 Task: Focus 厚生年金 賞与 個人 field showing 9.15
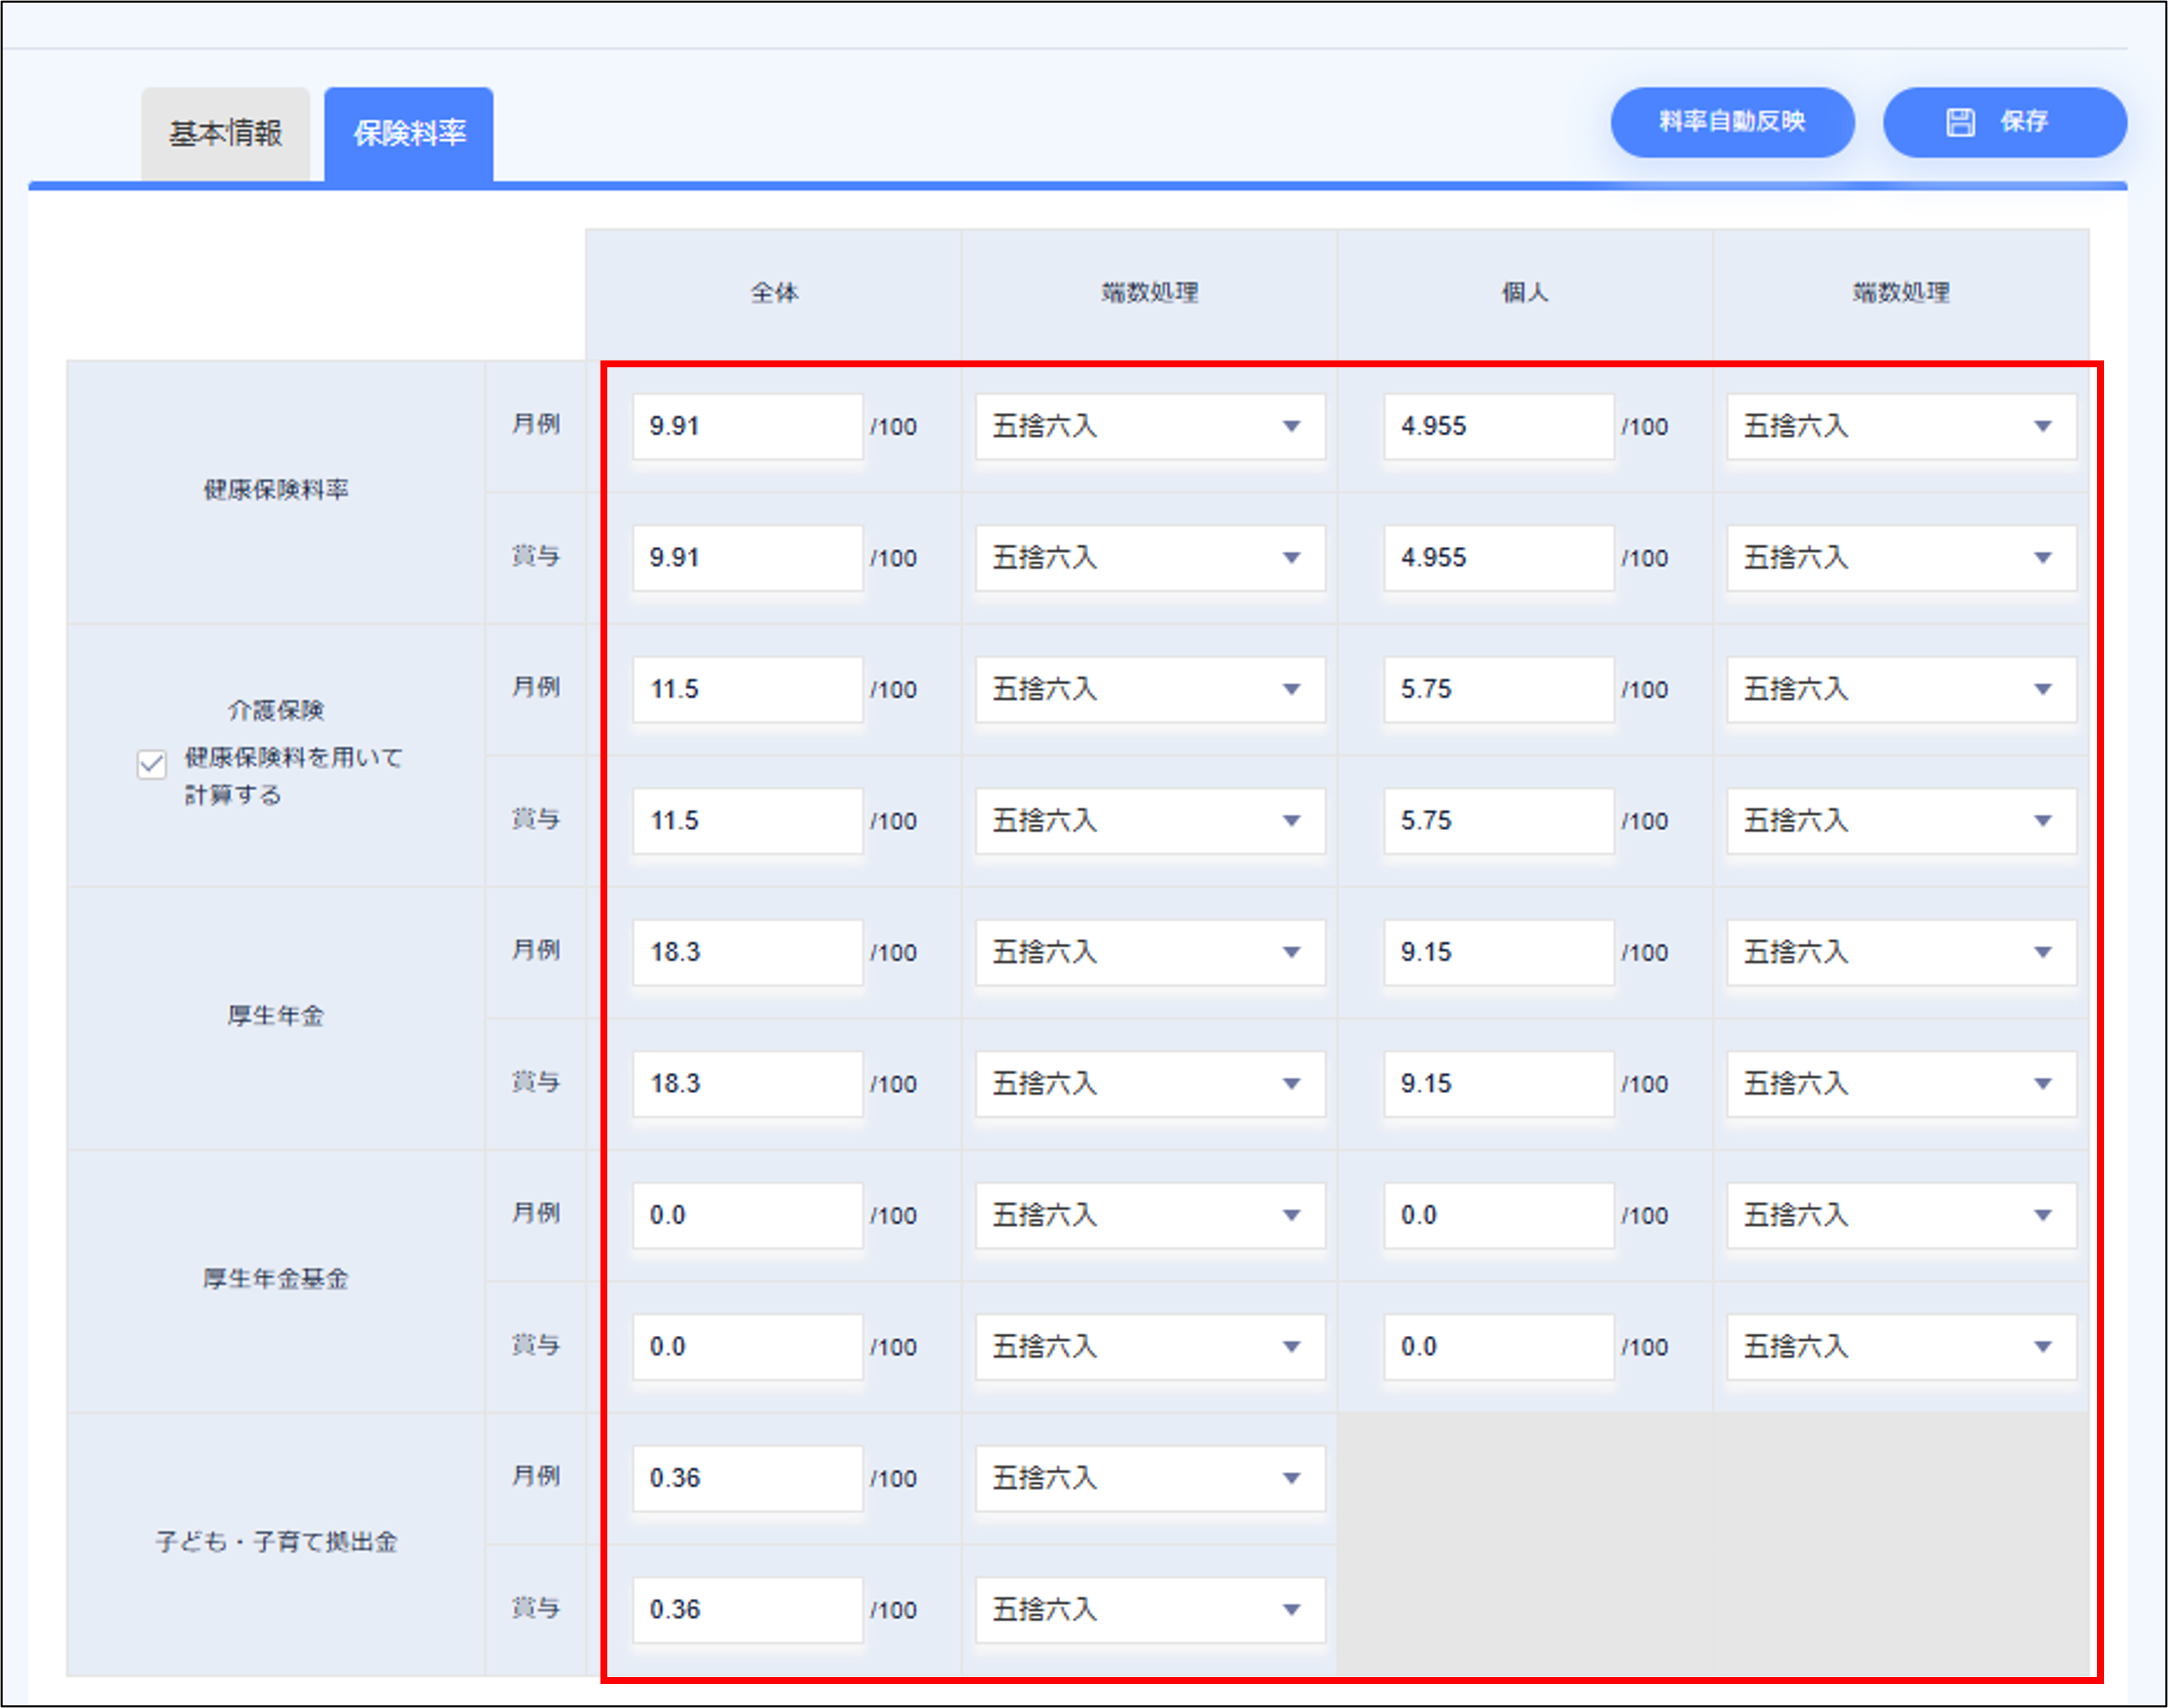[x=1497, y=1084]
